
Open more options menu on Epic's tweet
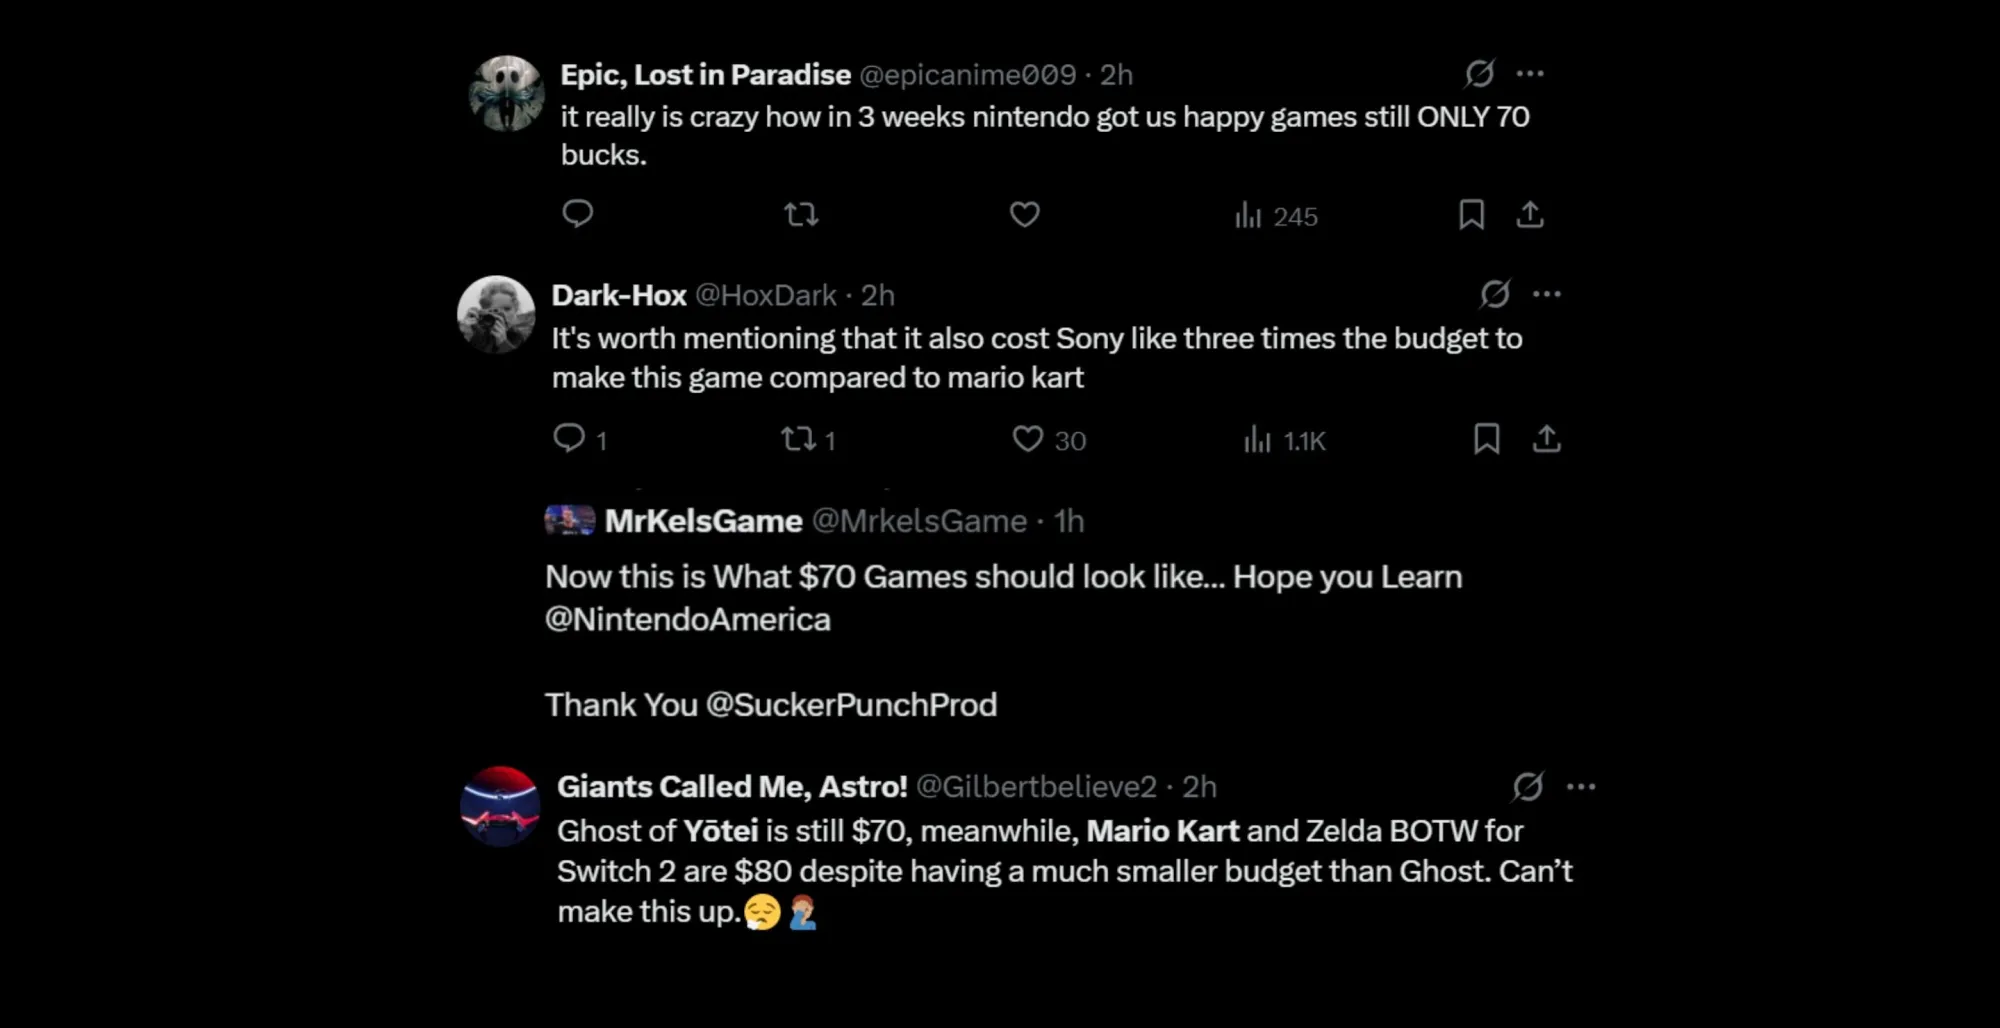pos(1532,73)
